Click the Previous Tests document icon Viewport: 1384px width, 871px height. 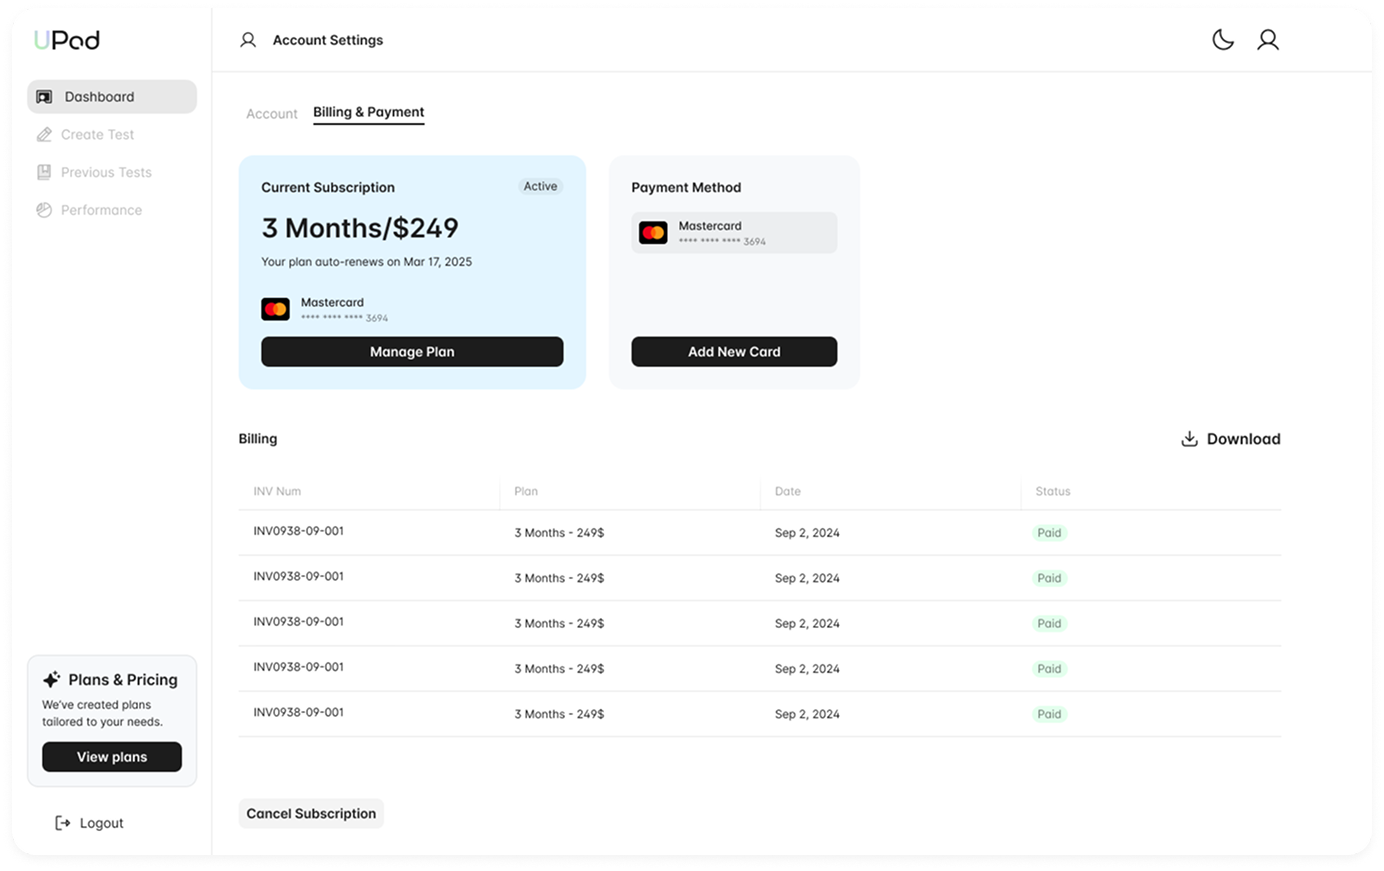(42, 172)
